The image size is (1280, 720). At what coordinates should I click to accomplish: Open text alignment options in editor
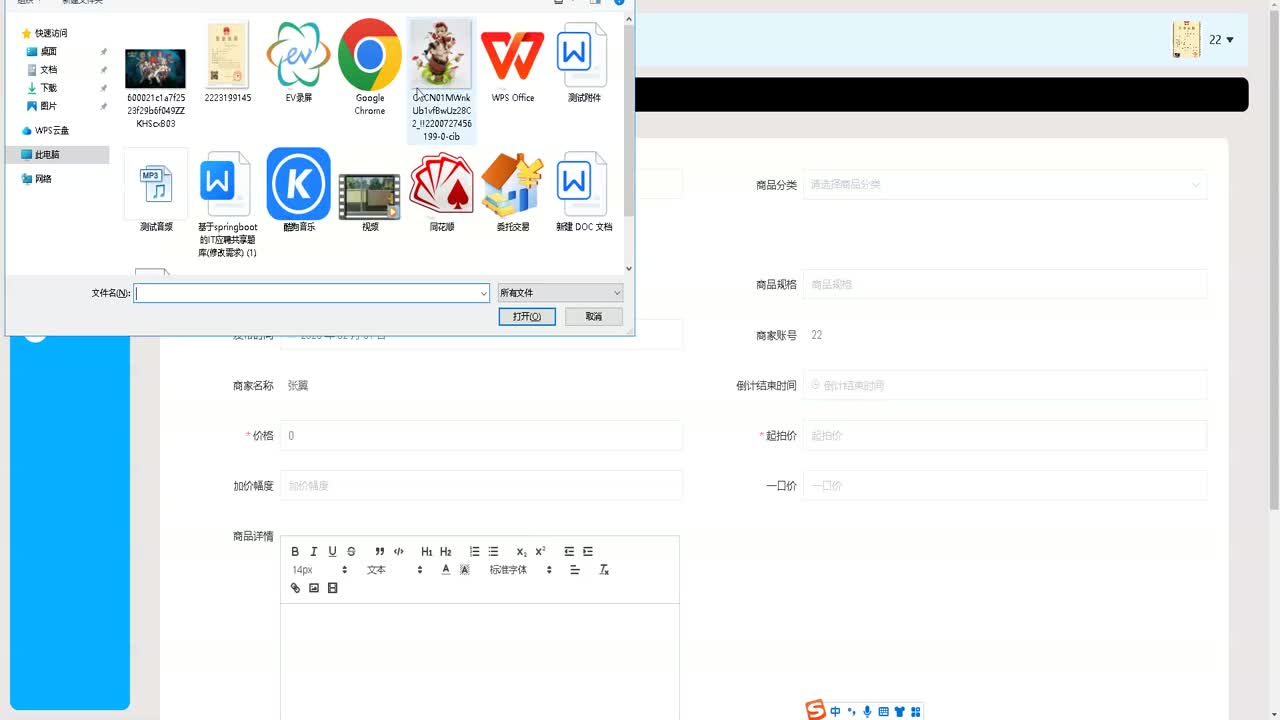pyautogui.click(x=575, y=570)
